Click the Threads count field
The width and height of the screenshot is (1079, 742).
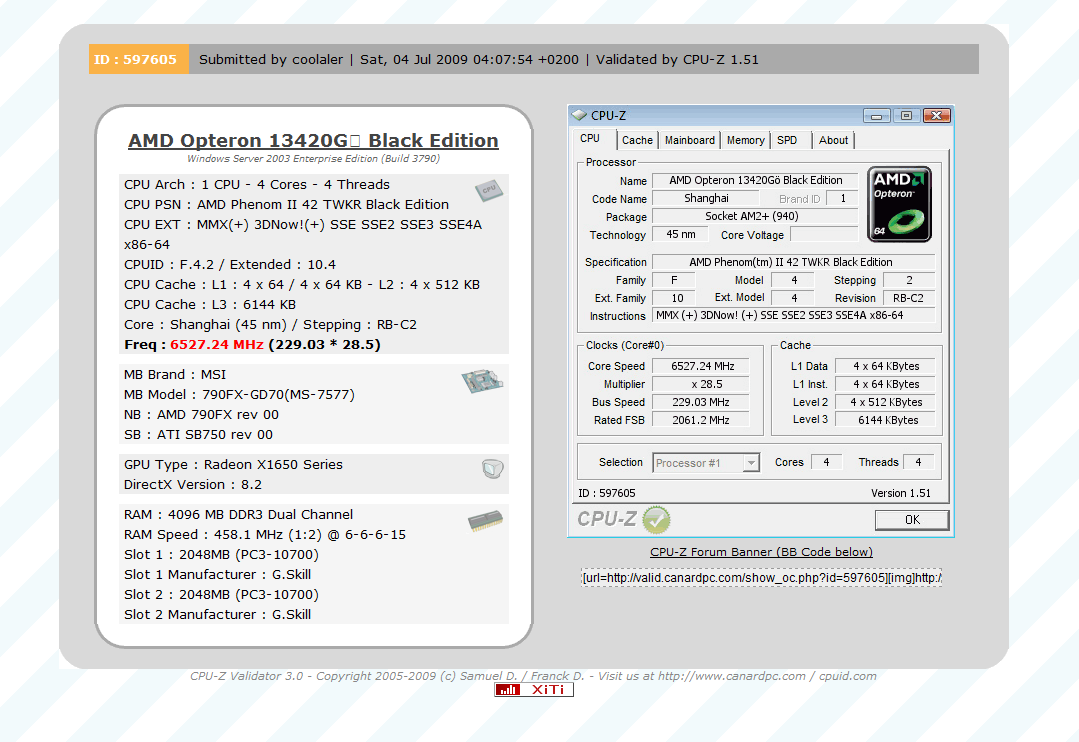click(x=919, y=463)
